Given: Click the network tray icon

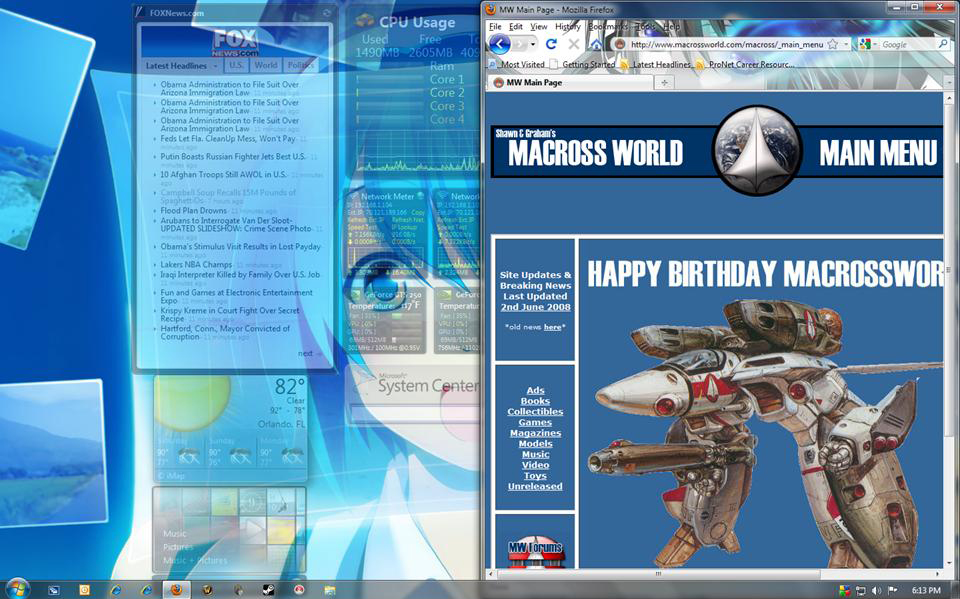Looking at the screenshot, I should (861, 590).
